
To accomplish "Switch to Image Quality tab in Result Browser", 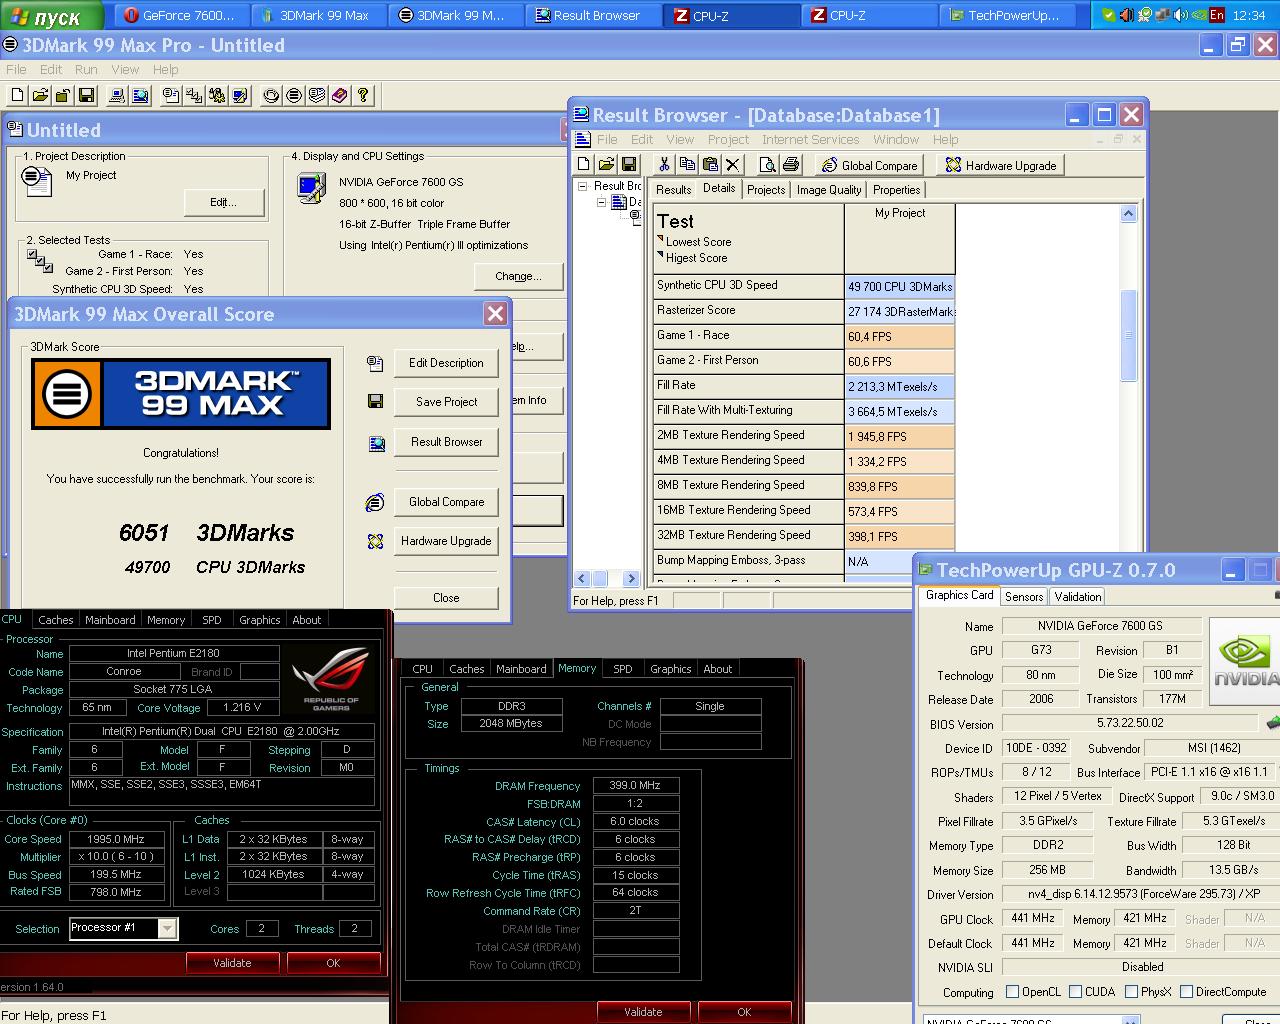I will coord(829,190).
